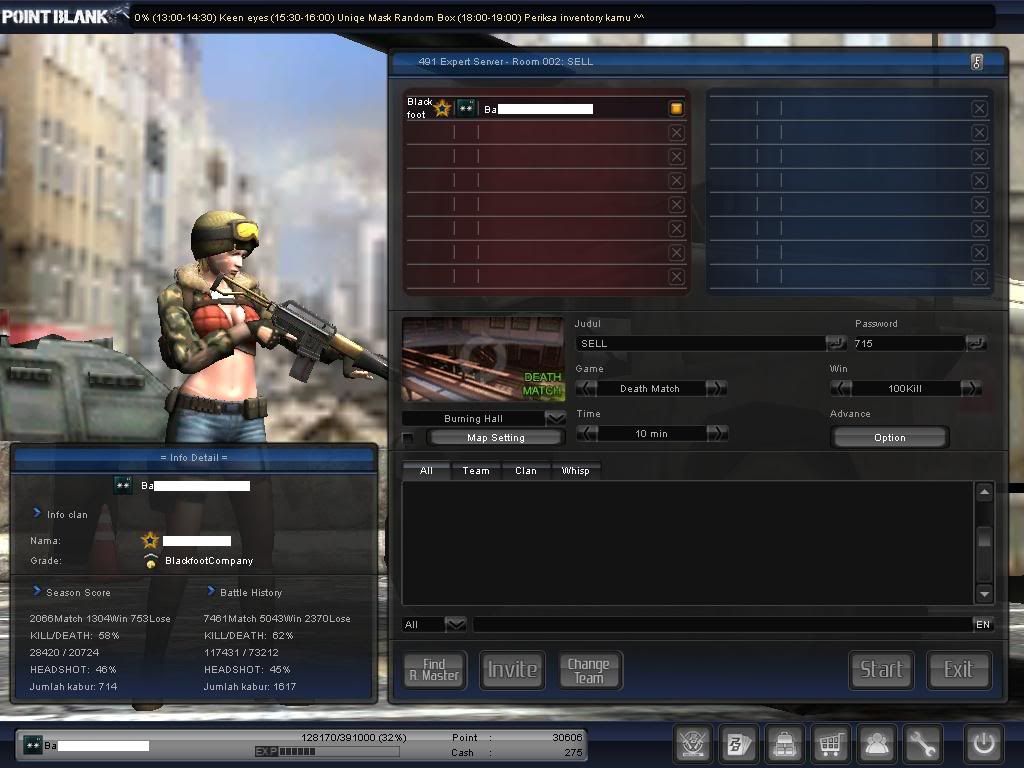
Task: Open the Burning Hall map dropdown
Action: click(555, 419)
